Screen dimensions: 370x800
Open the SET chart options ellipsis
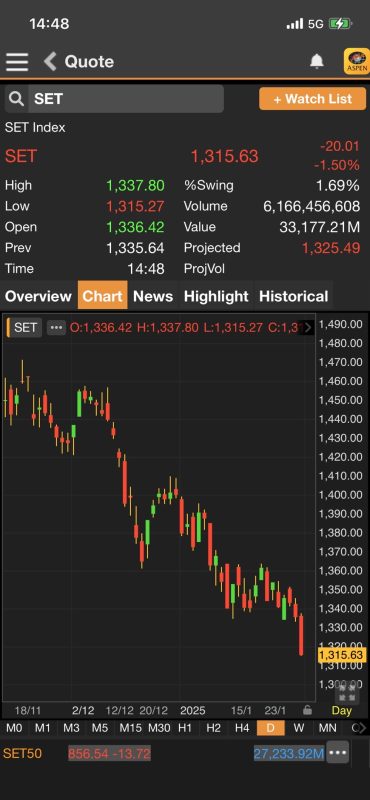tap(56, 328)
